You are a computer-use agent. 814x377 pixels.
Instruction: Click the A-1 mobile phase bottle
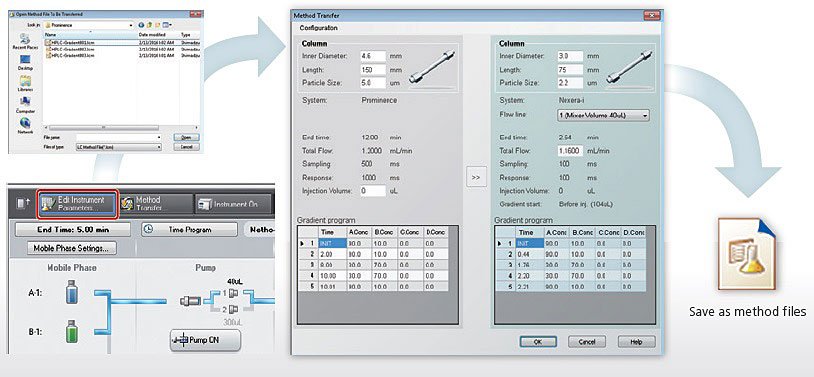72,292
